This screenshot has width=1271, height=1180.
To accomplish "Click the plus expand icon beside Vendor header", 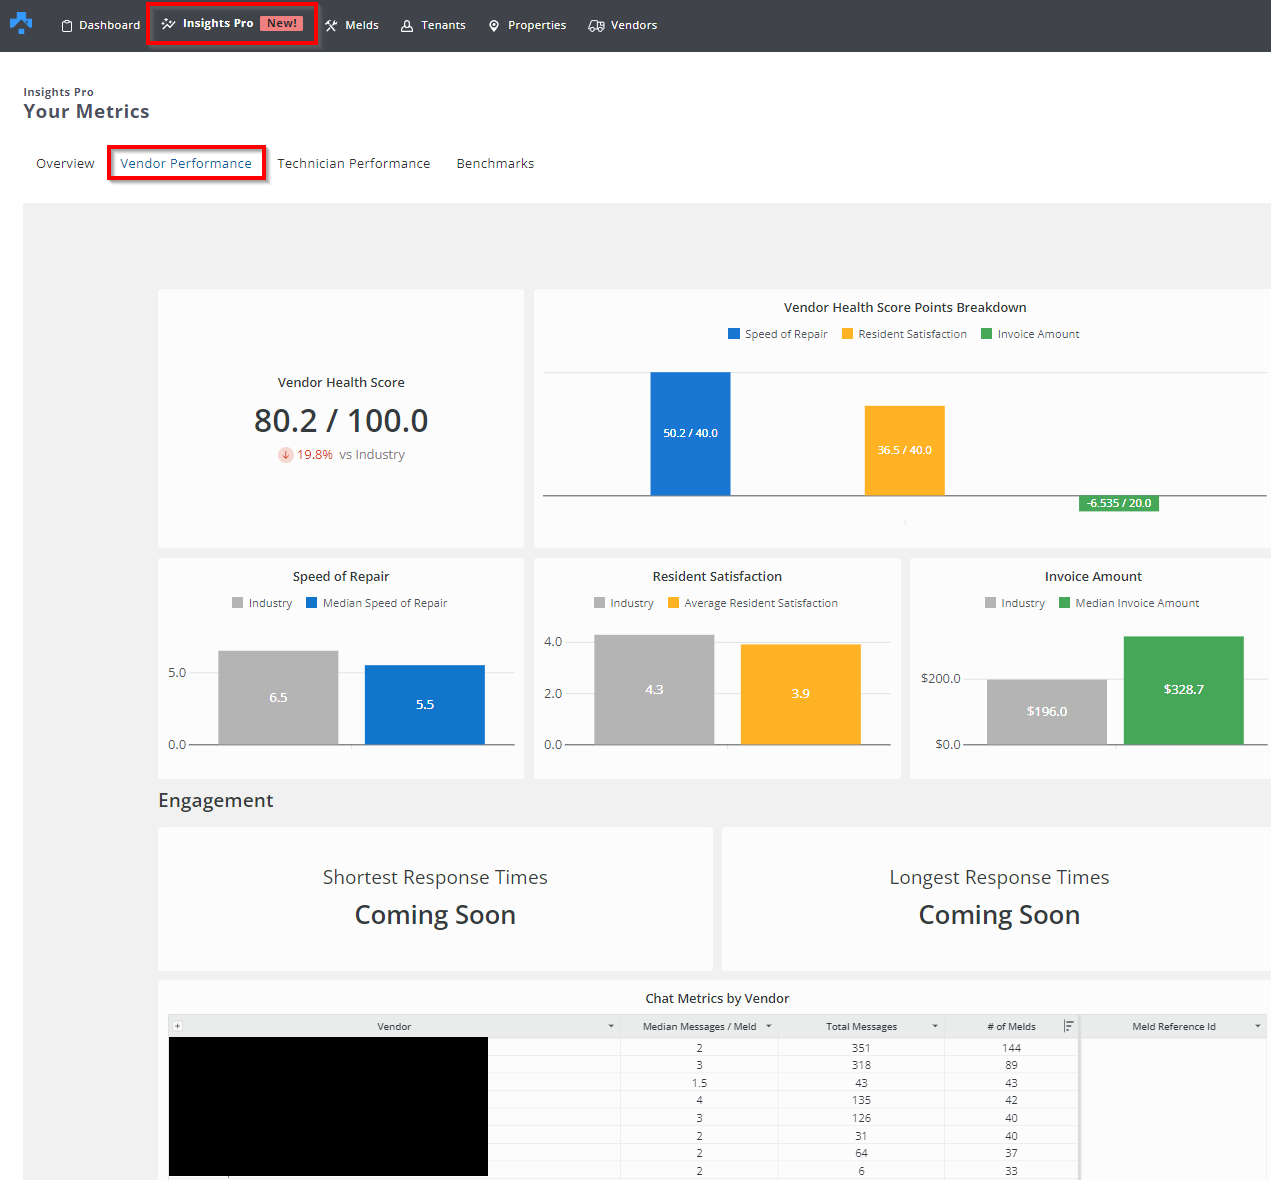I will (177, 1026).
